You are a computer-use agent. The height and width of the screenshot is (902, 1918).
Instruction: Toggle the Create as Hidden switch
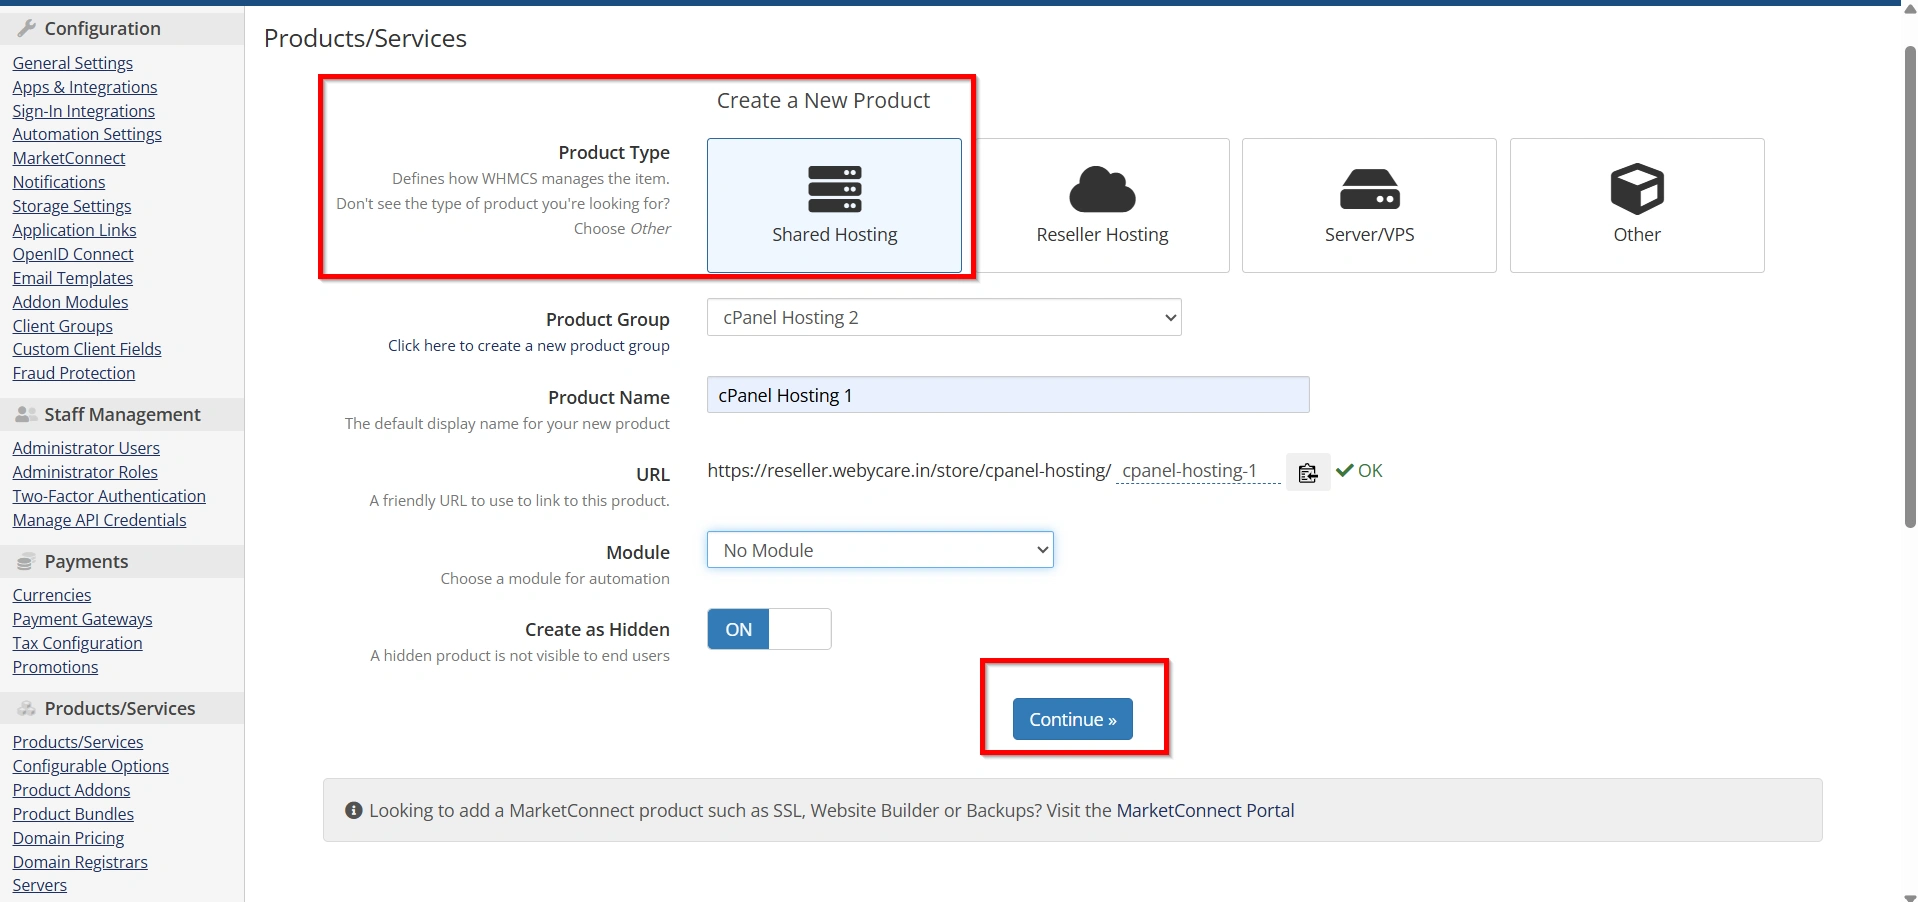769,629
